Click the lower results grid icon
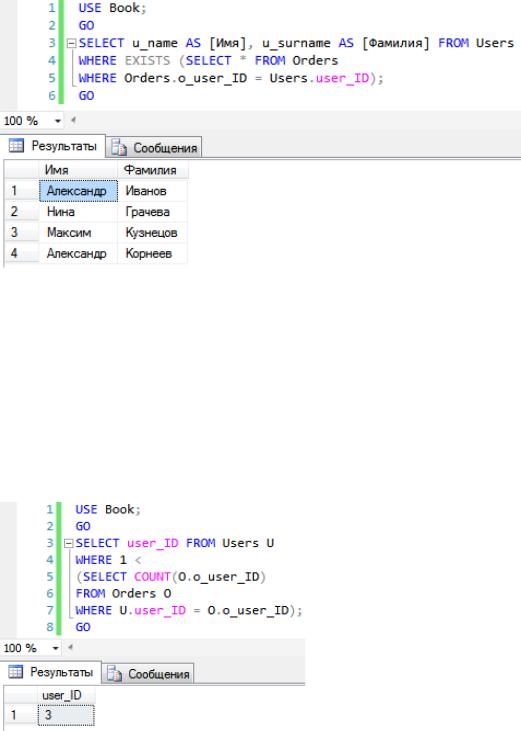This screenshot has width=521, height=731. pos(15,672)
